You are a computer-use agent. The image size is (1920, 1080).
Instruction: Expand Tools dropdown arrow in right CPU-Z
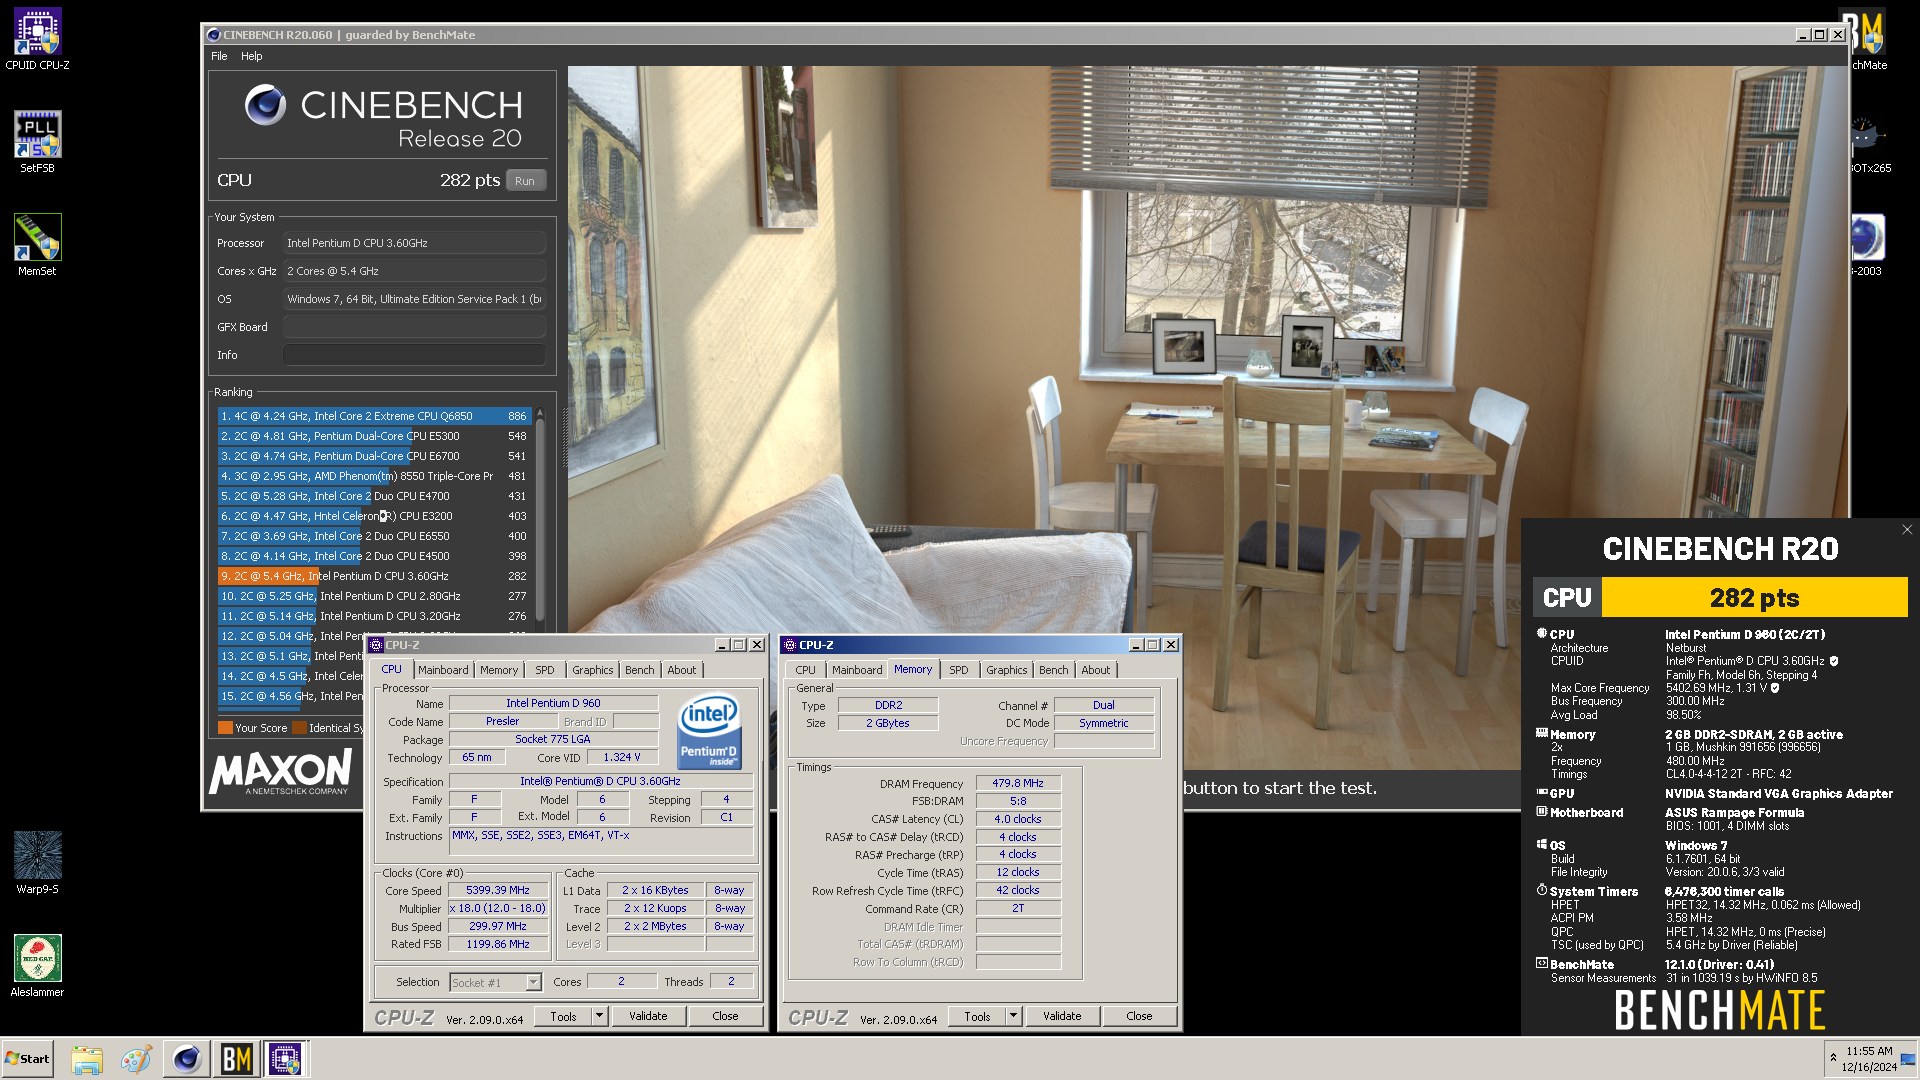pyautogui.click(x=1013, y=1016)
